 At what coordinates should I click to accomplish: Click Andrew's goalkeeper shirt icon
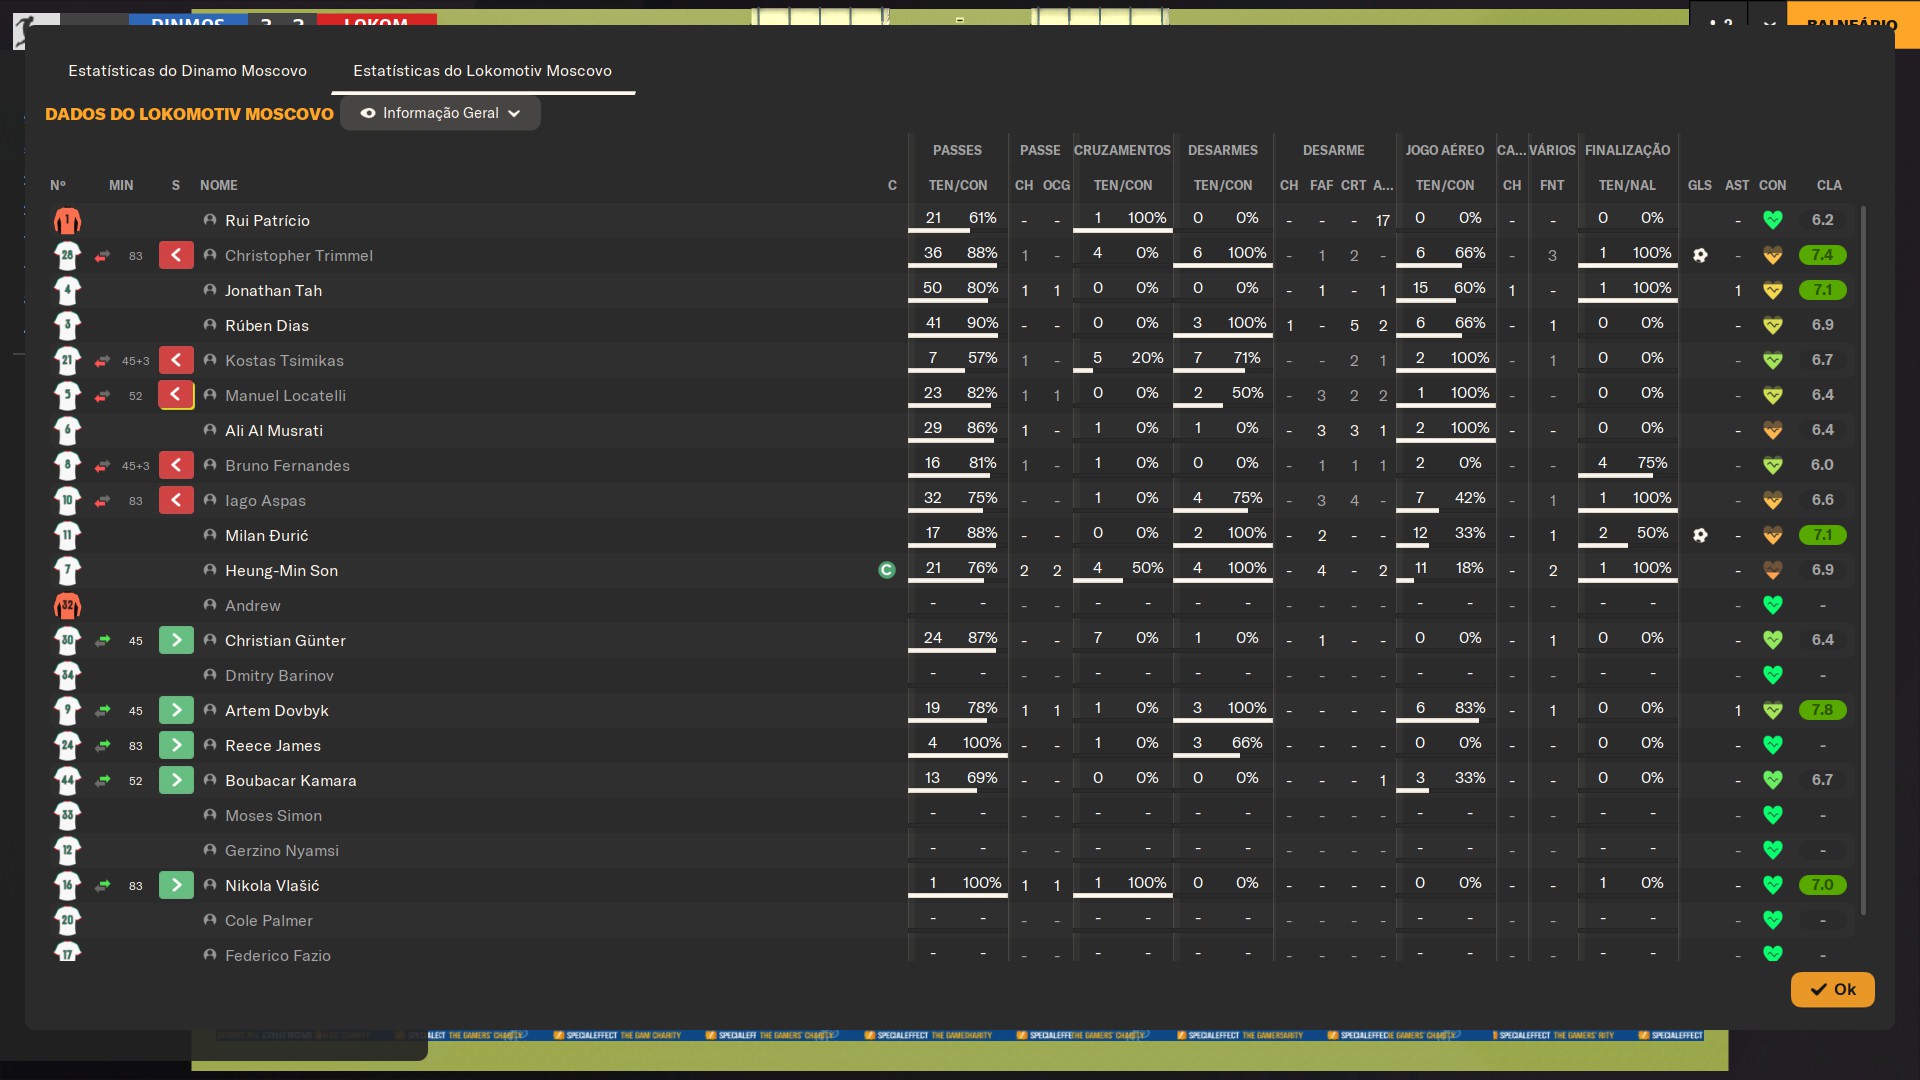click(67, 605)
